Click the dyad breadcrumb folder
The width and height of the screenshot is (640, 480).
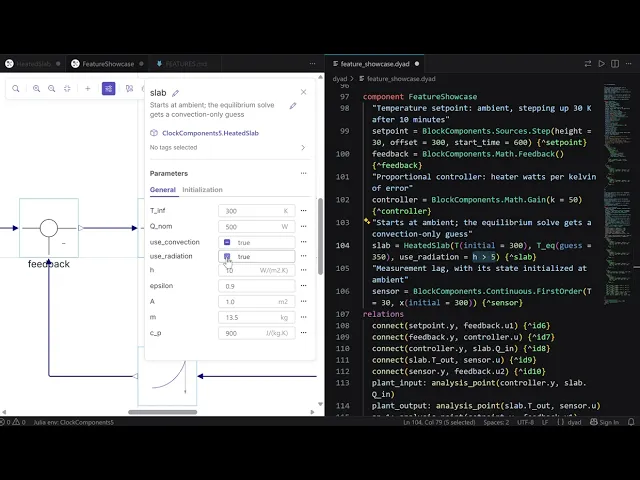pyautogui.click(x=340, y=79)
